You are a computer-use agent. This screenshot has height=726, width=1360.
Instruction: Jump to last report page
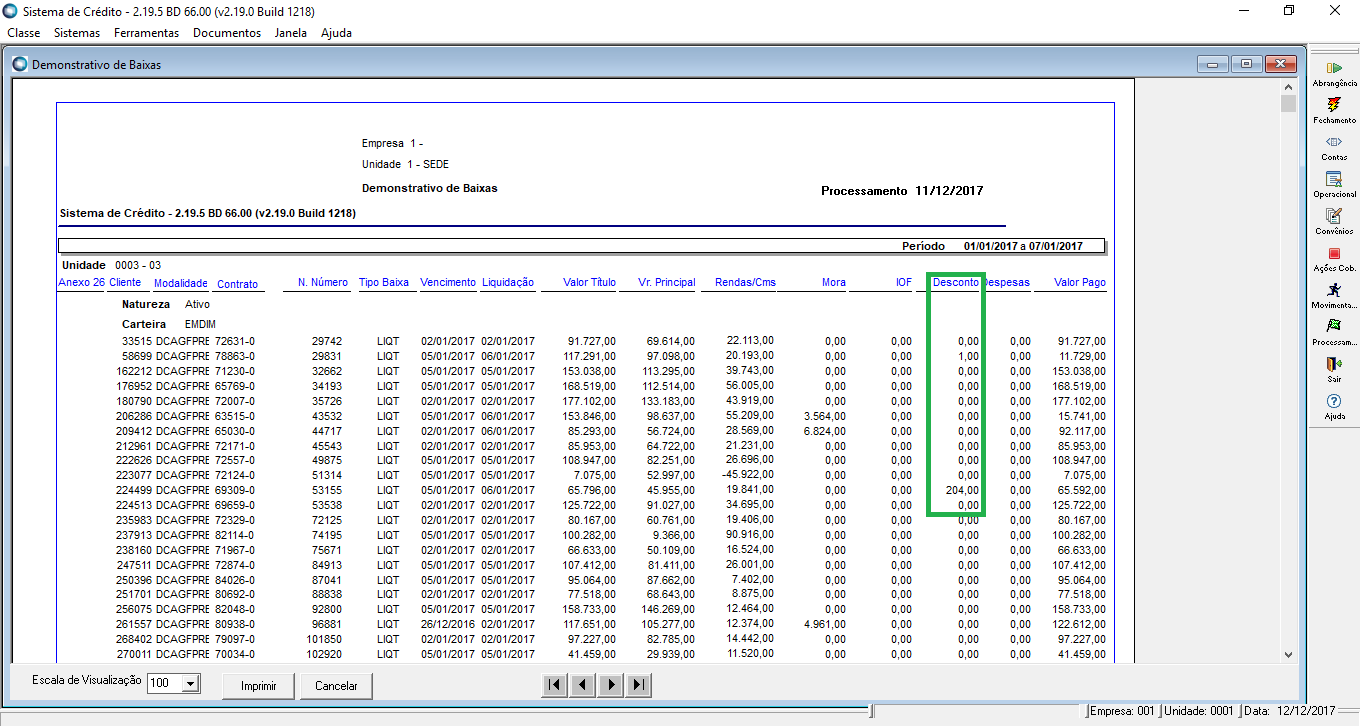click(638, 685)
